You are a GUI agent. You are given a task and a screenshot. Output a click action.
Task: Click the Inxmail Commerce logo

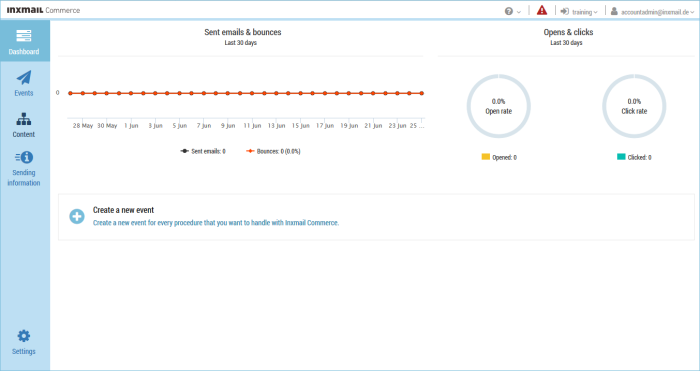pyautogui.click(x=43, y=10)
